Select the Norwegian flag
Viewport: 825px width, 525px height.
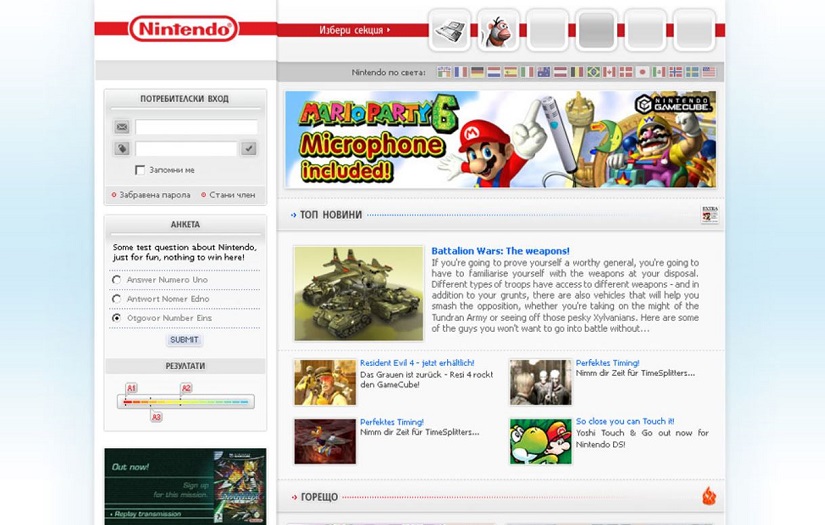click(x=676, y=72)
